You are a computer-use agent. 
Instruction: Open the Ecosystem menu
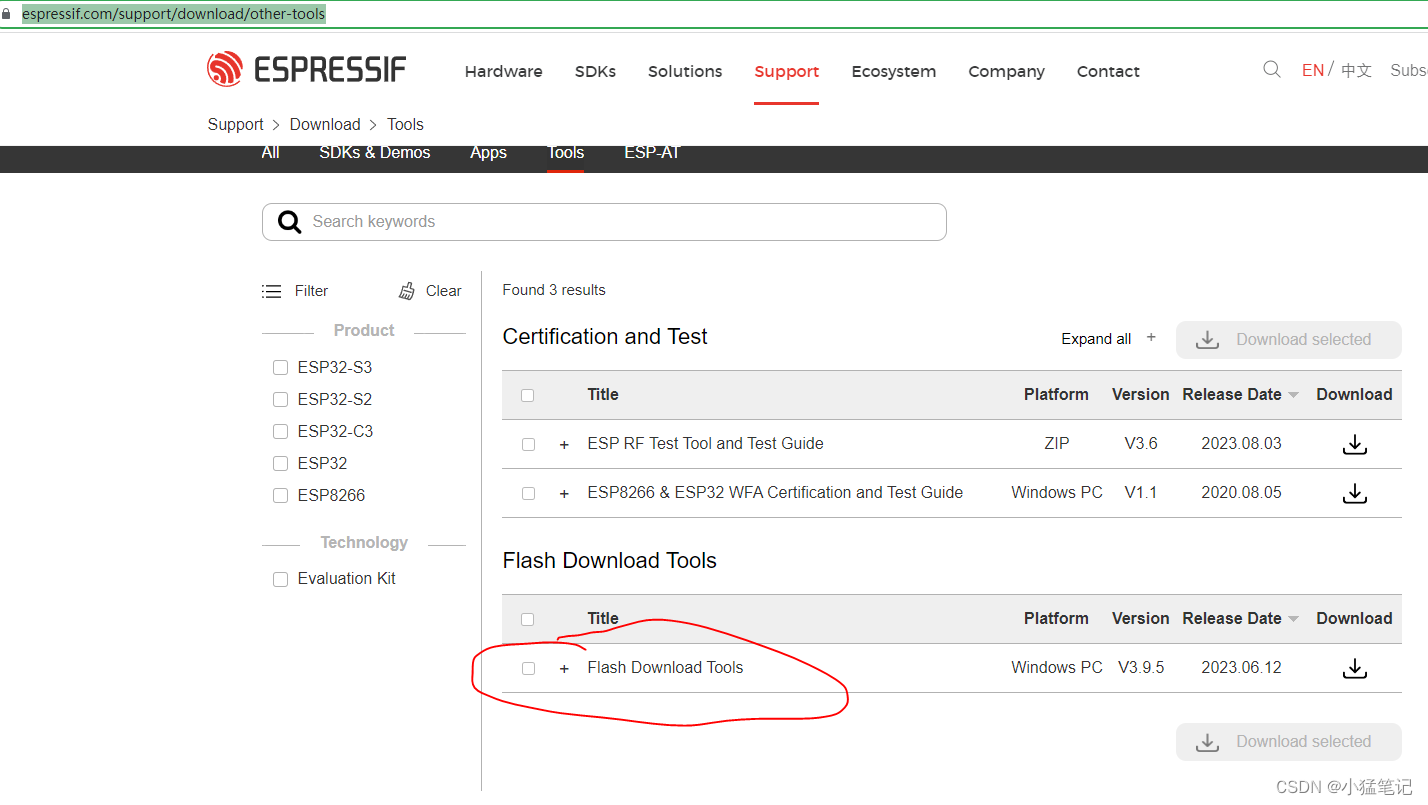pos(893,71)
